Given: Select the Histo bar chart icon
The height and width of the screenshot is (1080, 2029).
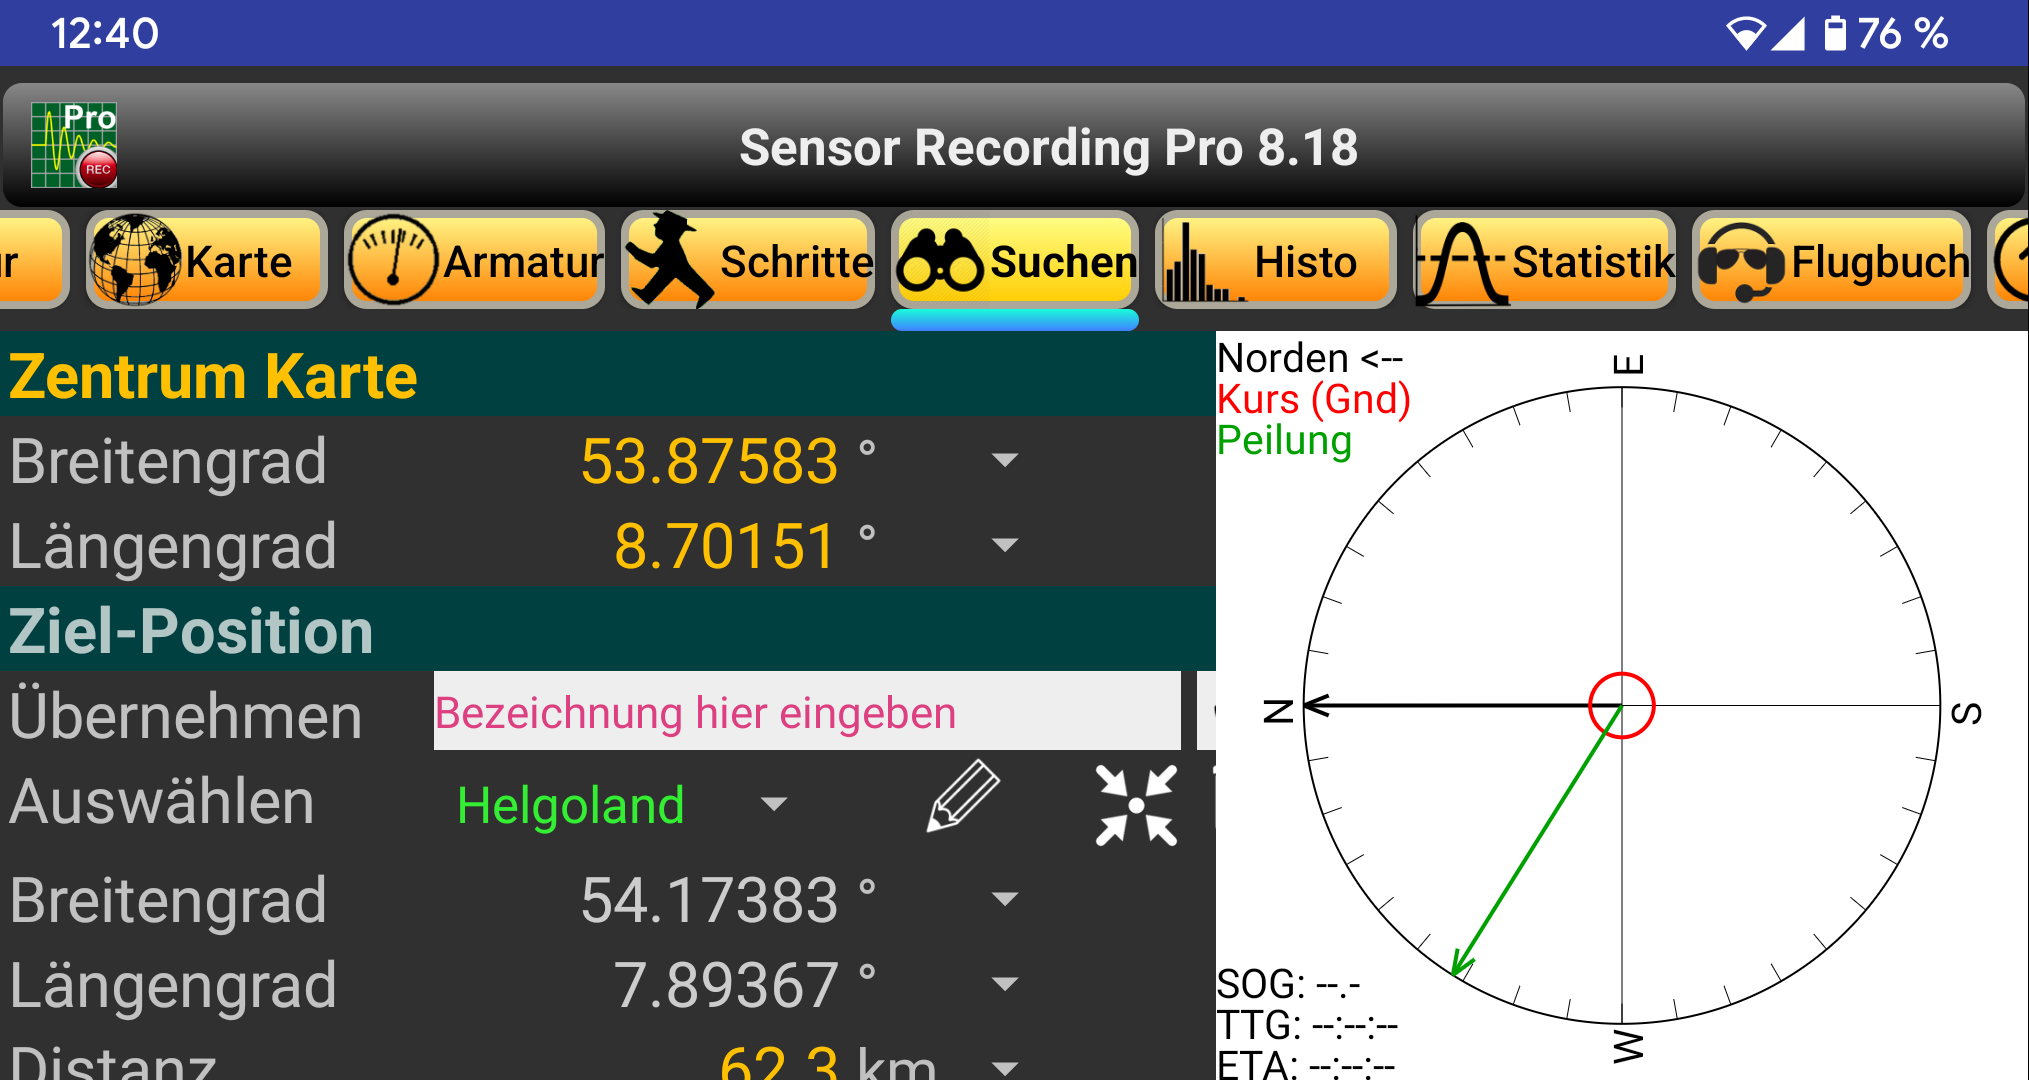Looking at the screenshot, I should click(x=1196, y=260).
